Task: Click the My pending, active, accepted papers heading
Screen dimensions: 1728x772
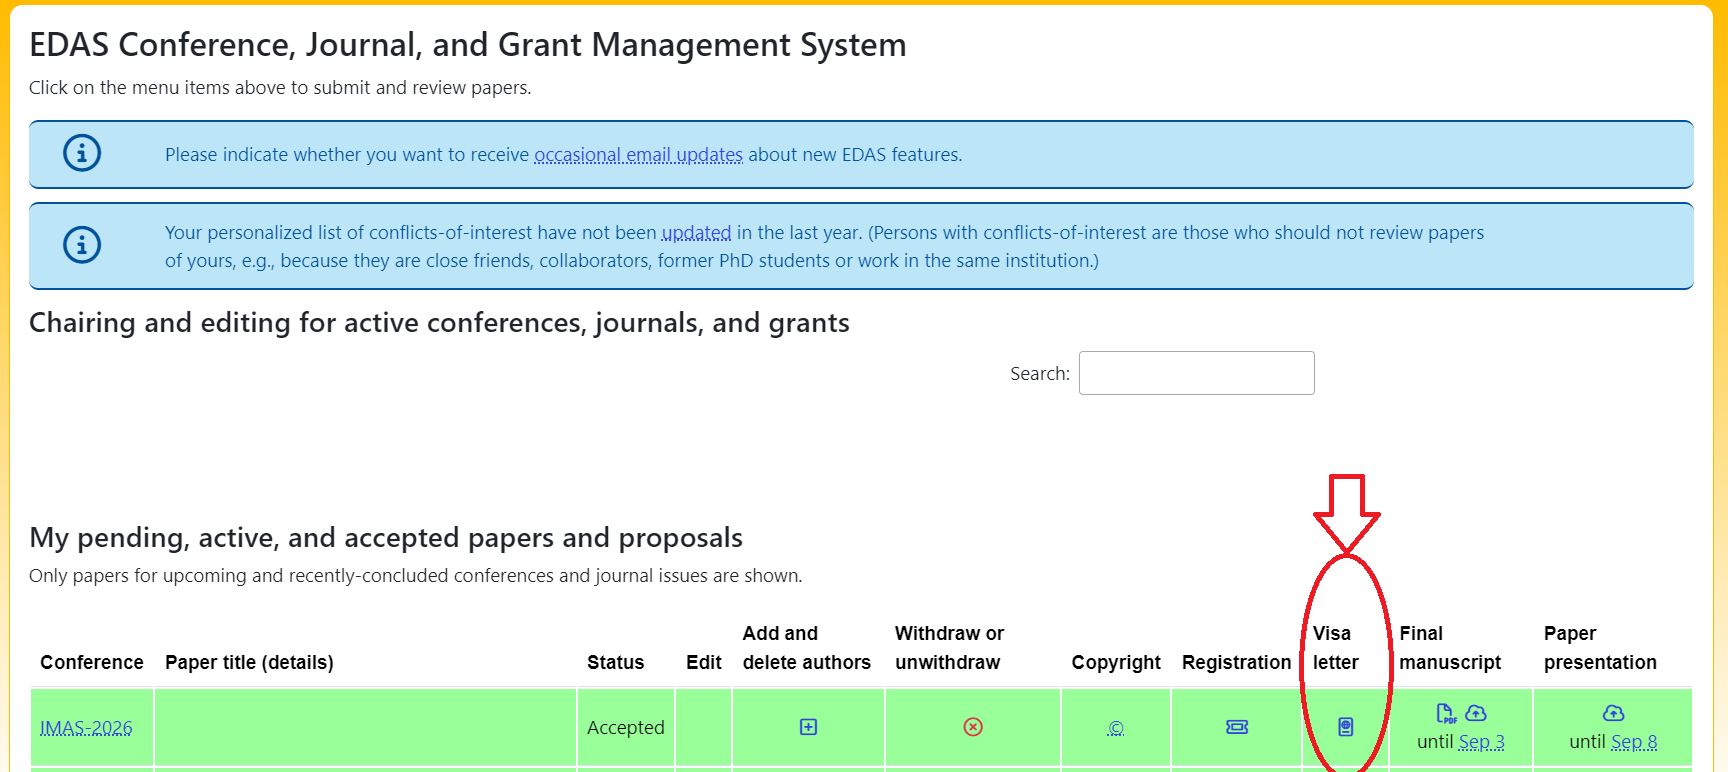Action: coord(386,538)
